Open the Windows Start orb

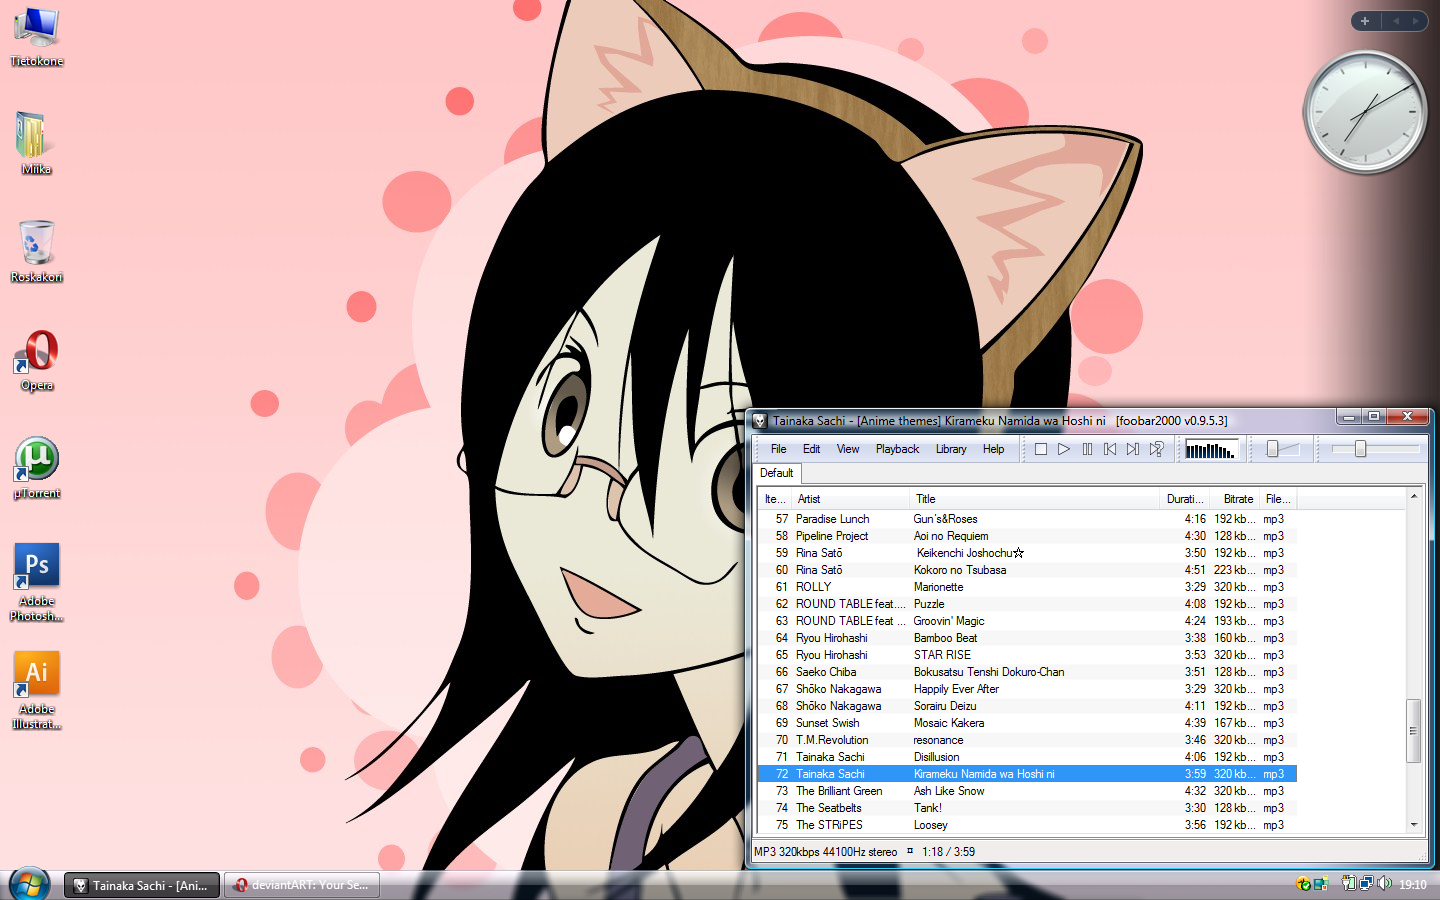tap(29, 884)
